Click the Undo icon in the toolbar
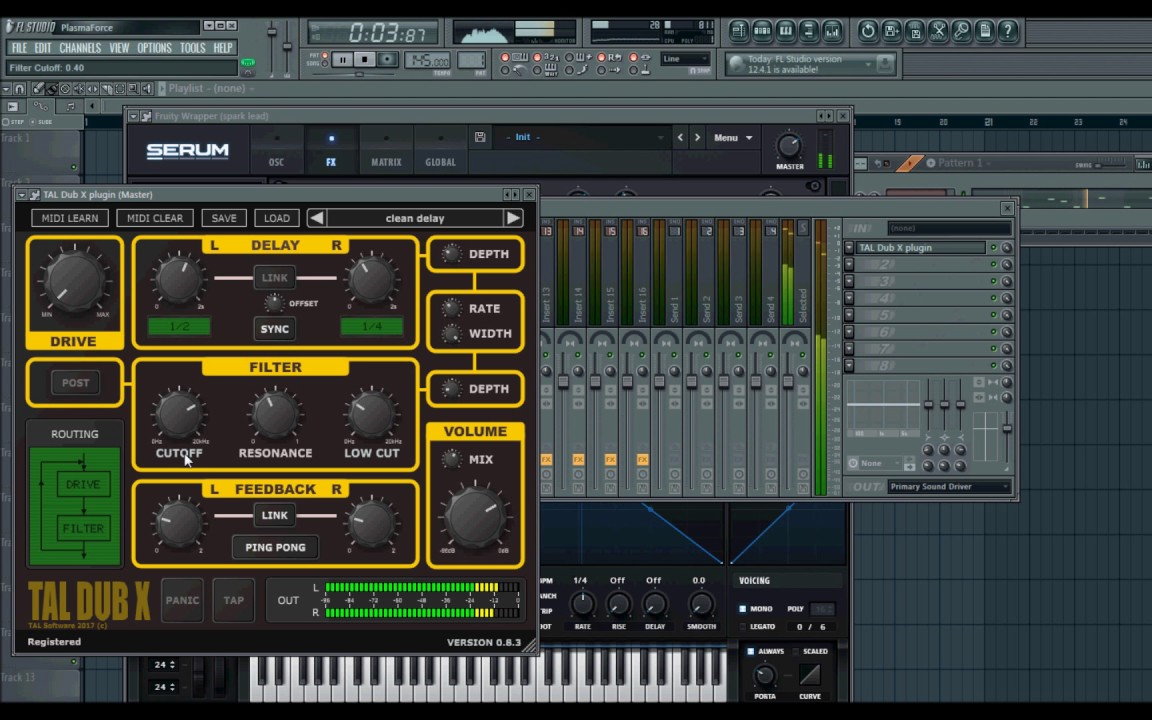The height and width of the screenshot is (720, 1152). coord(868,31)
